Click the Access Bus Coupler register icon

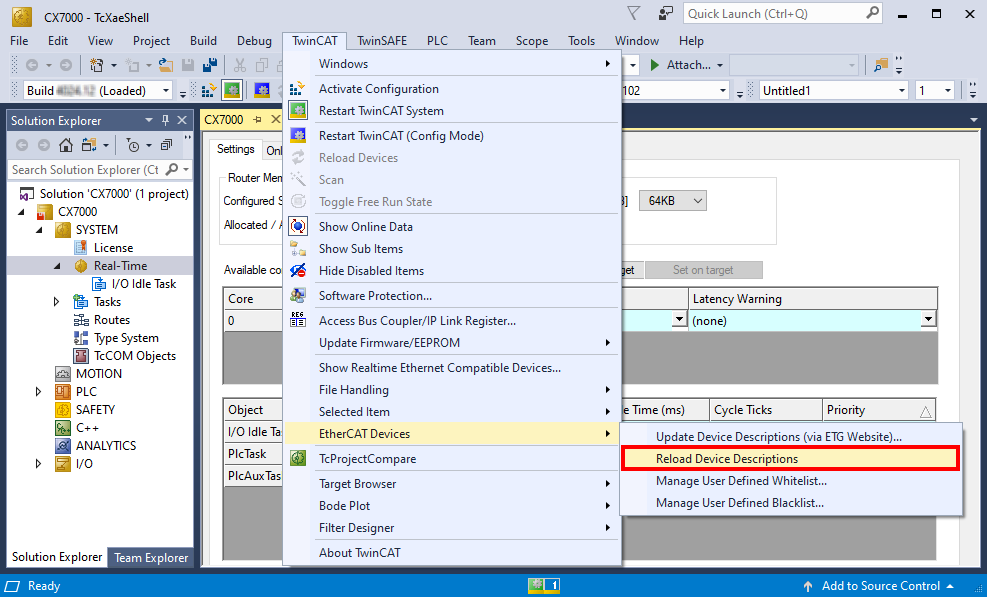pos(298,320)
